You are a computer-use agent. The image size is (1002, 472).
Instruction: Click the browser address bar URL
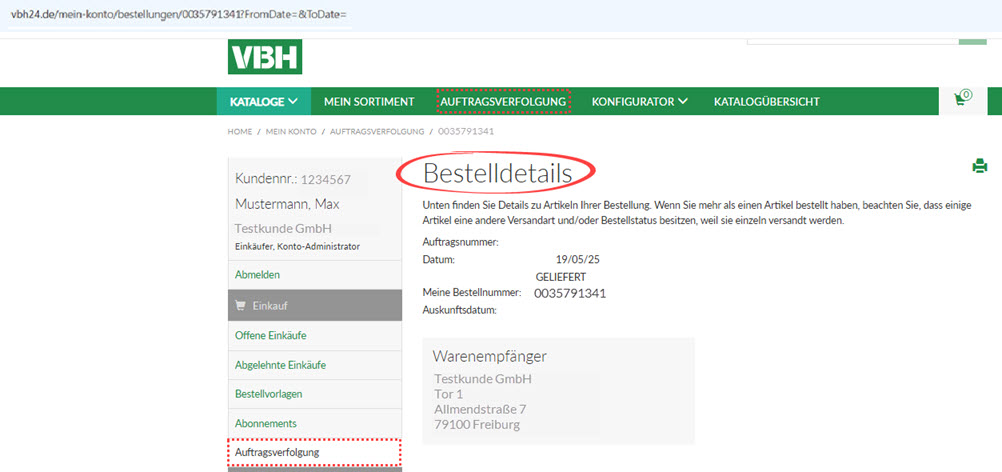[x=180, y=14]
